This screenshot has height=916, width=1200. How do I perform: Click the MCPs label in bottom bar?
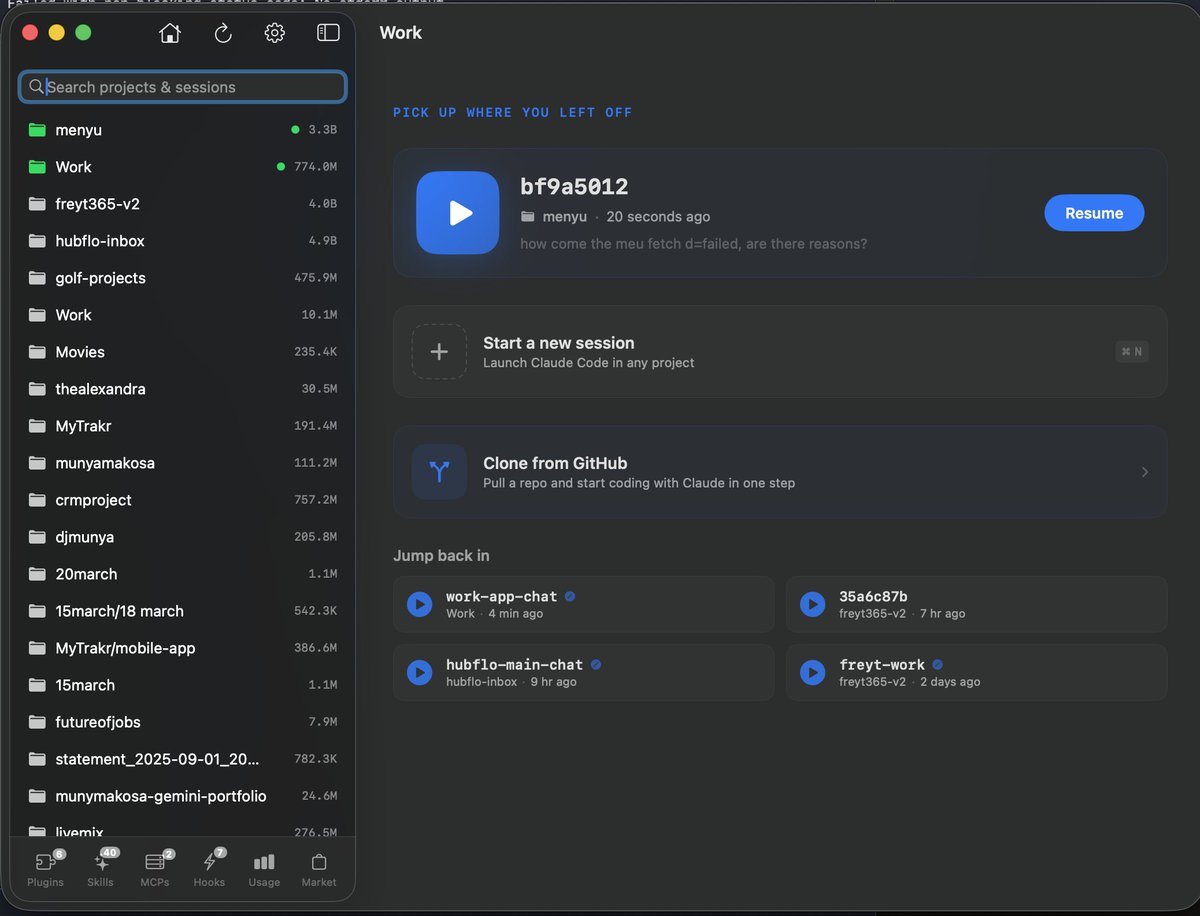pyautogui.click(x=154, y=882)
